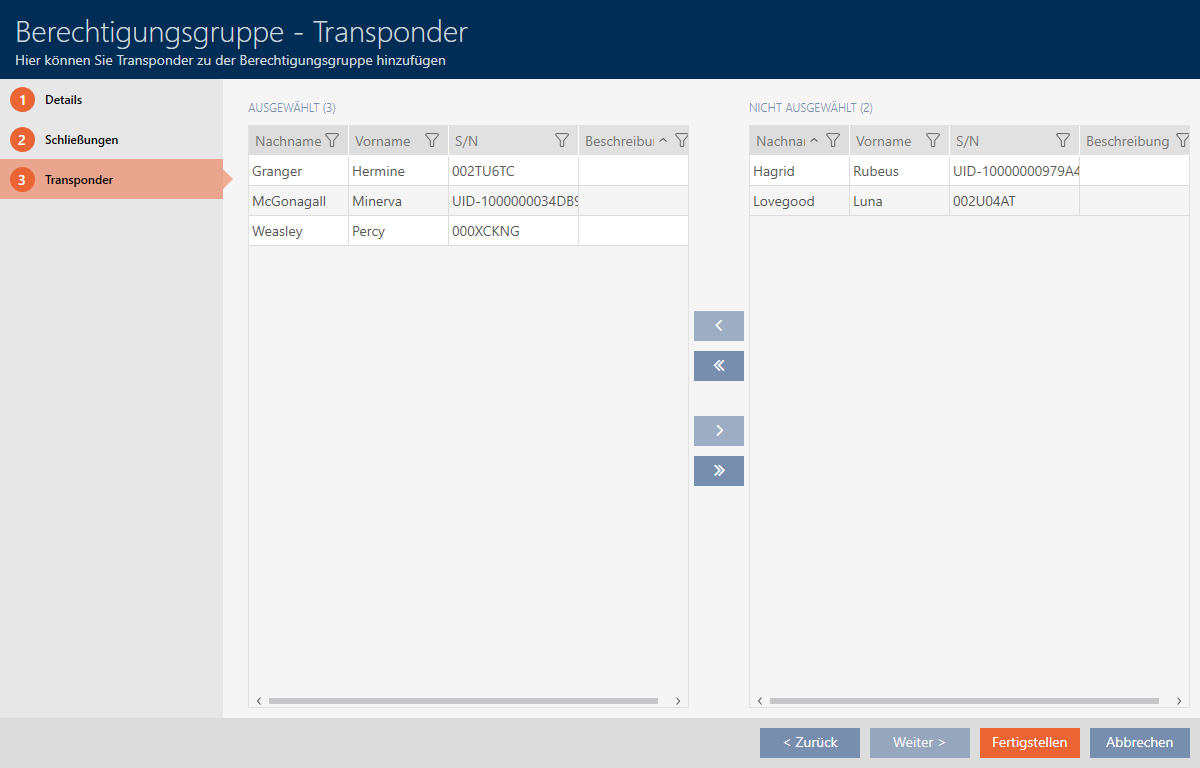The width and height of the screenshot is (1200, 768).
Task: Remove all transponders with double-right arrow
Action: click(x=718, y=471)
